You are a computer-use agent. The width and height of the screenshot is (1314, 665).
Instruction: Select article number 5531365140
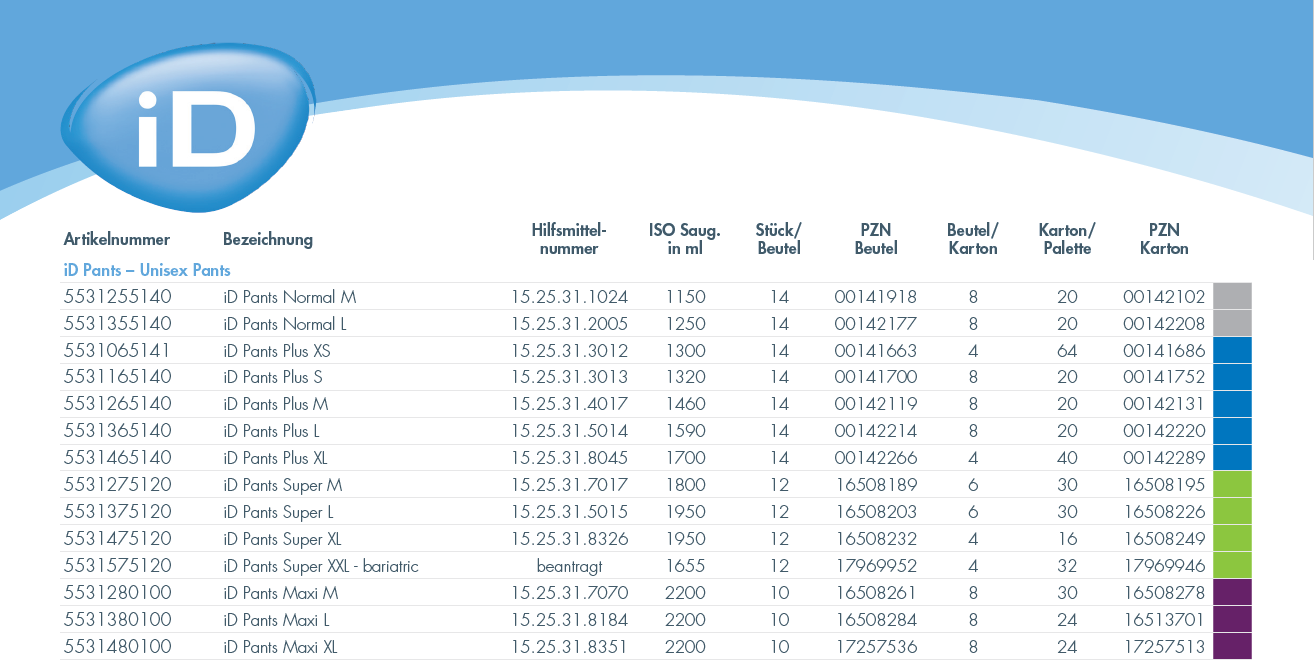(x=118, y=431)
